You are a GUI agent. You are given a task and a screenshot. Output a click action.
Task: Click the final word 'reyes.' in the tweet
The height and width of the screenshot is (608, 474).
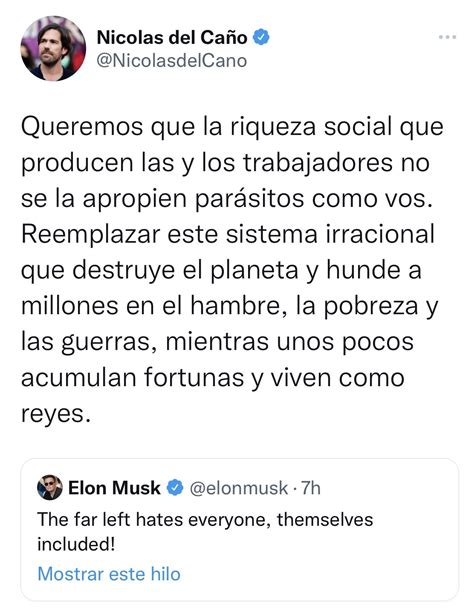[x=55, y=415]
